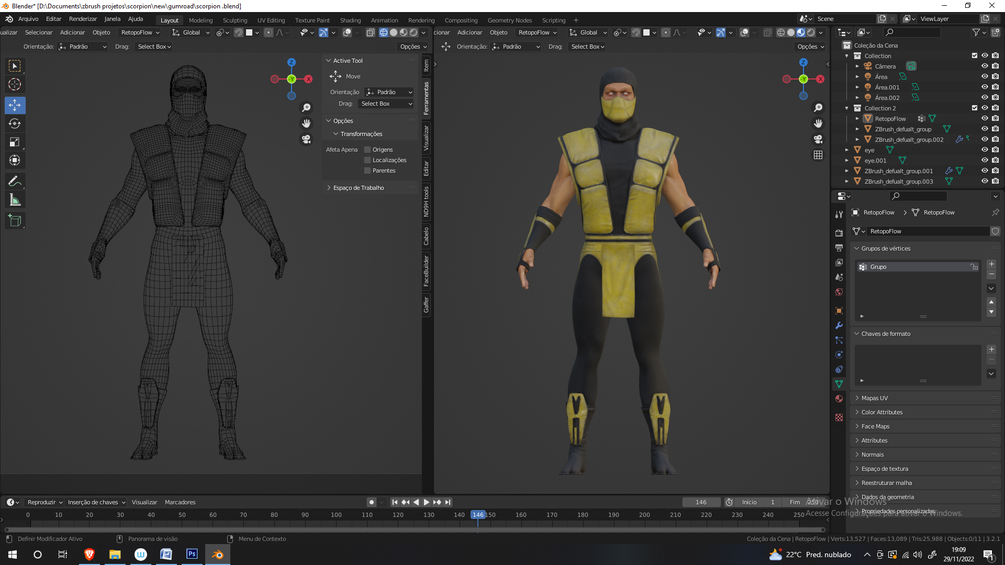This screenshot has width=1005, height=565.
Task: Click current frame marker 146
Action: pyautogui.click(x=478, y=515)
